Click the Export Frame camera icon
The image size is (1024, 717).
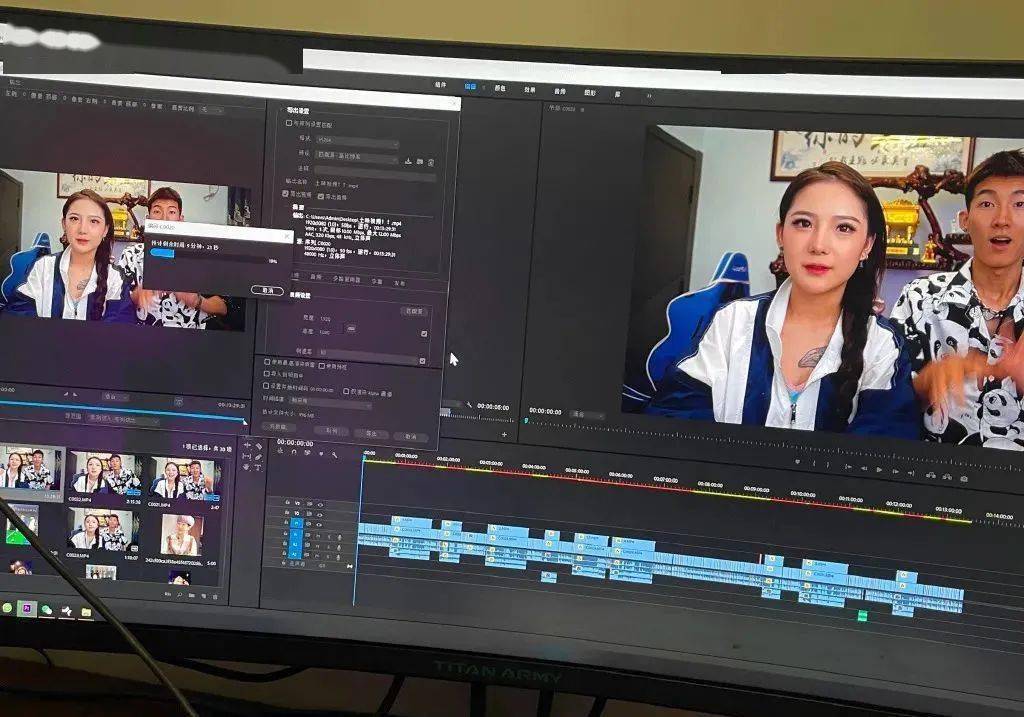point(964,479)
